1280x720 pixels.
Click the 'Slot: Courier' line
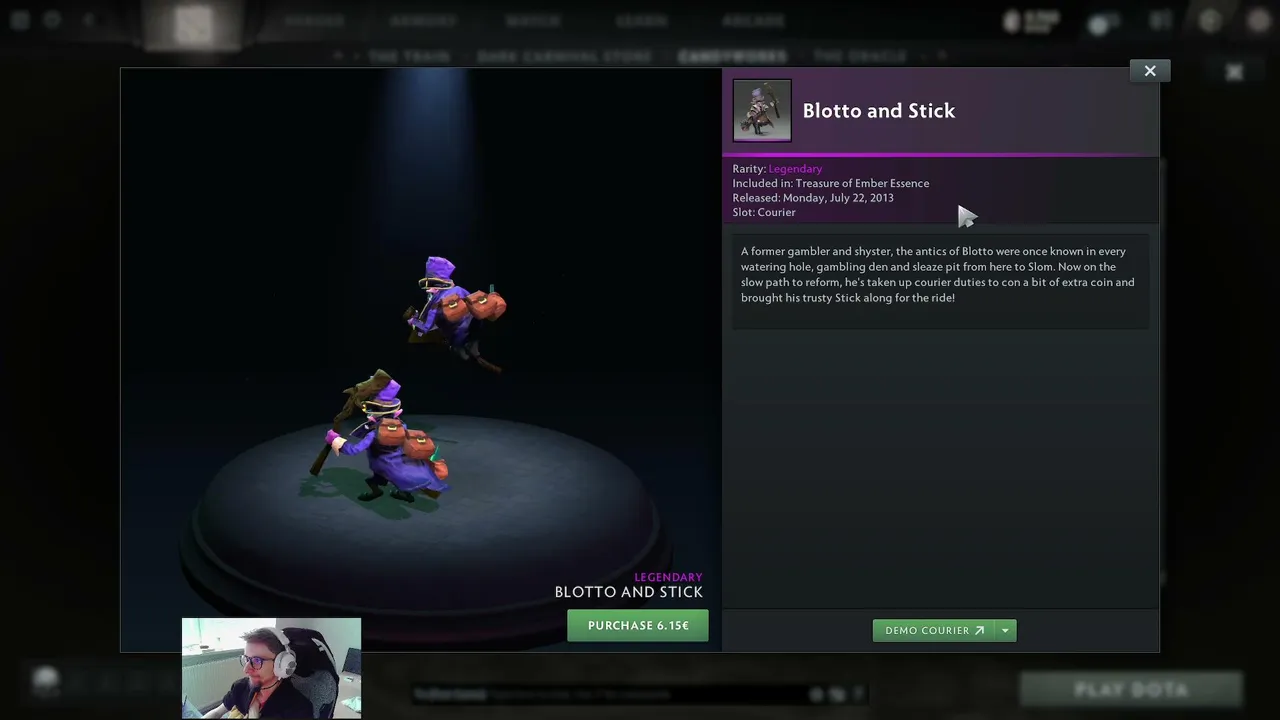tap(764, 212)
